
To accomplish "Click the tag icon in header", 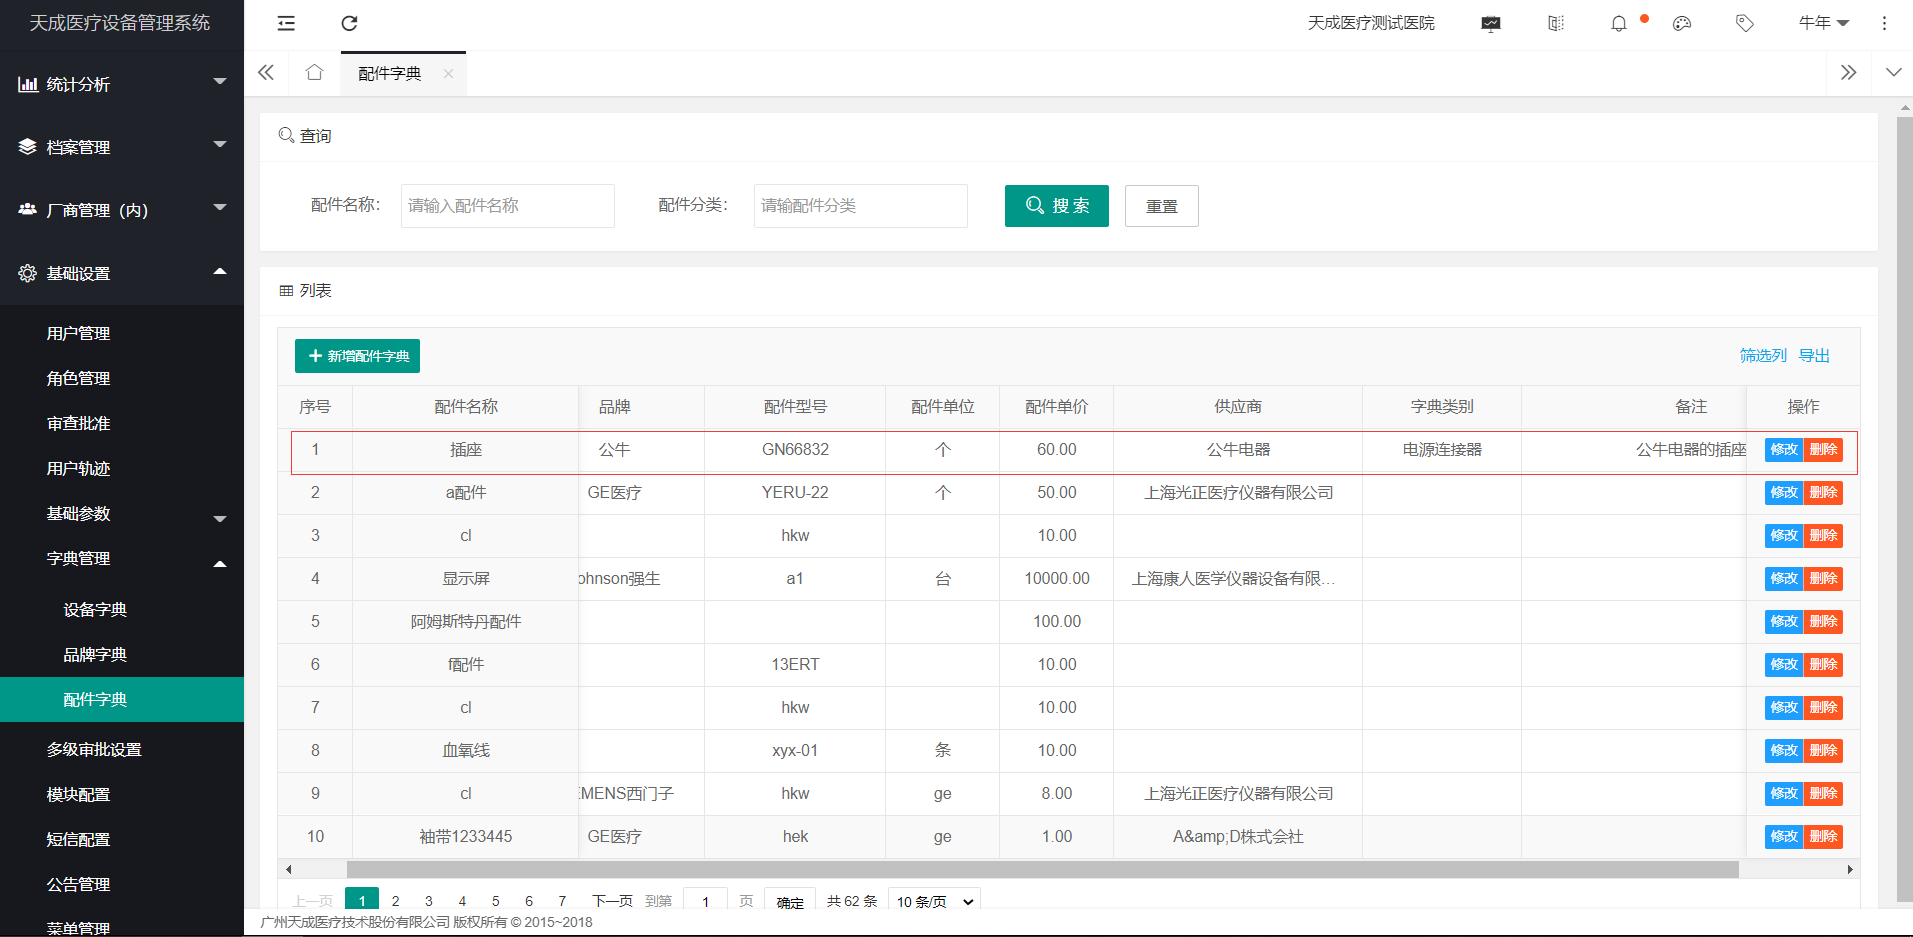I will (1745, 23).
